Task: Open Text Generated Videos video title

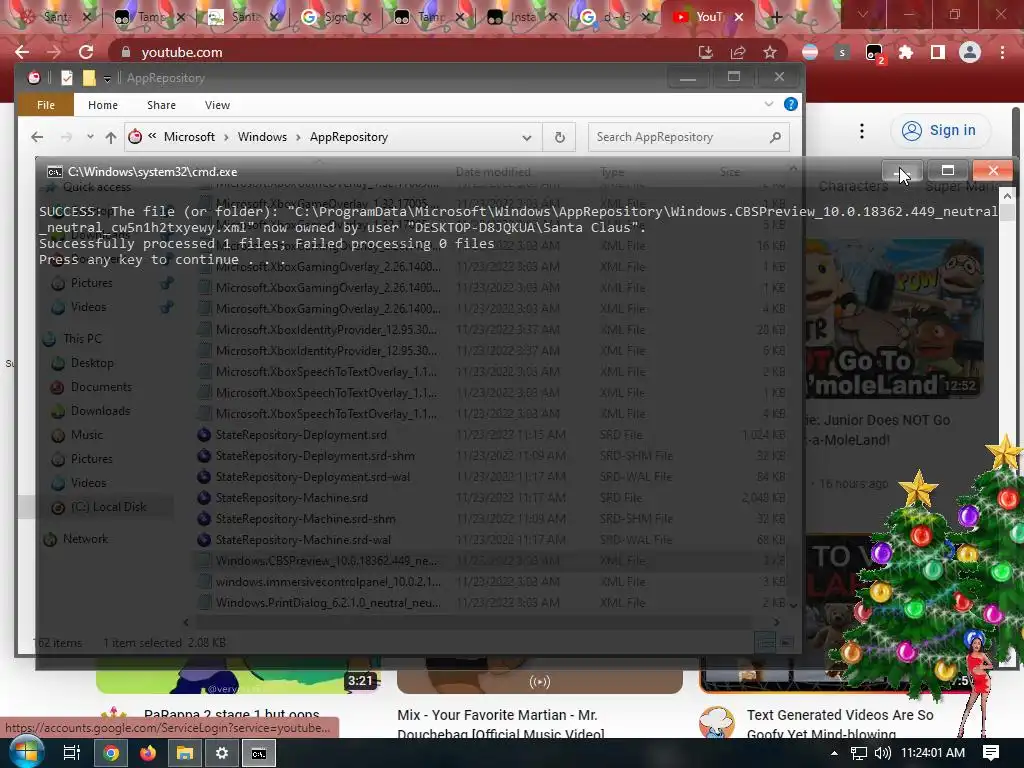Action: [840, 724]
